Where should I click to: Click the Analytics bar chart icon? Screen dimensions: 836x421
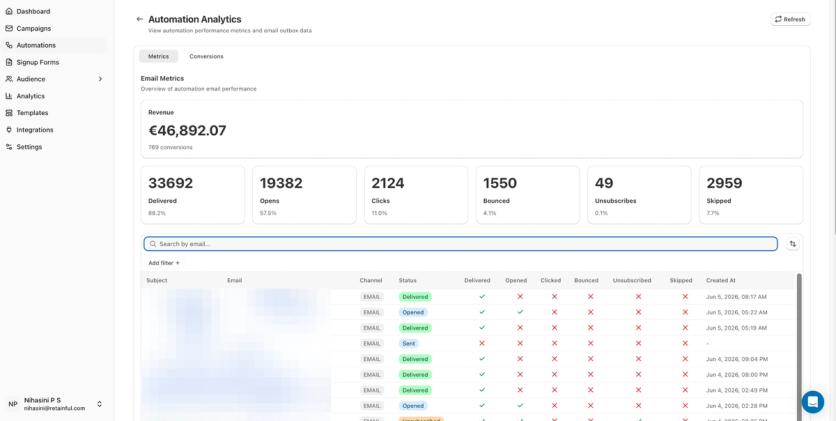click(x=9, y=96)
